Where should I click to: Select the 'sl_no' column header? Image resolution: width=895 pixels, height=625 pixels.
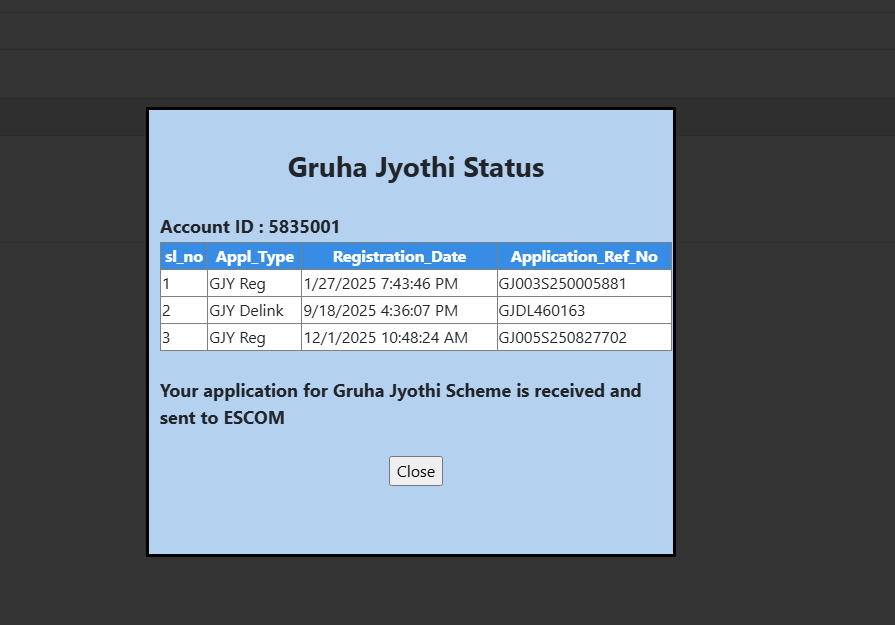pos(184,256)
